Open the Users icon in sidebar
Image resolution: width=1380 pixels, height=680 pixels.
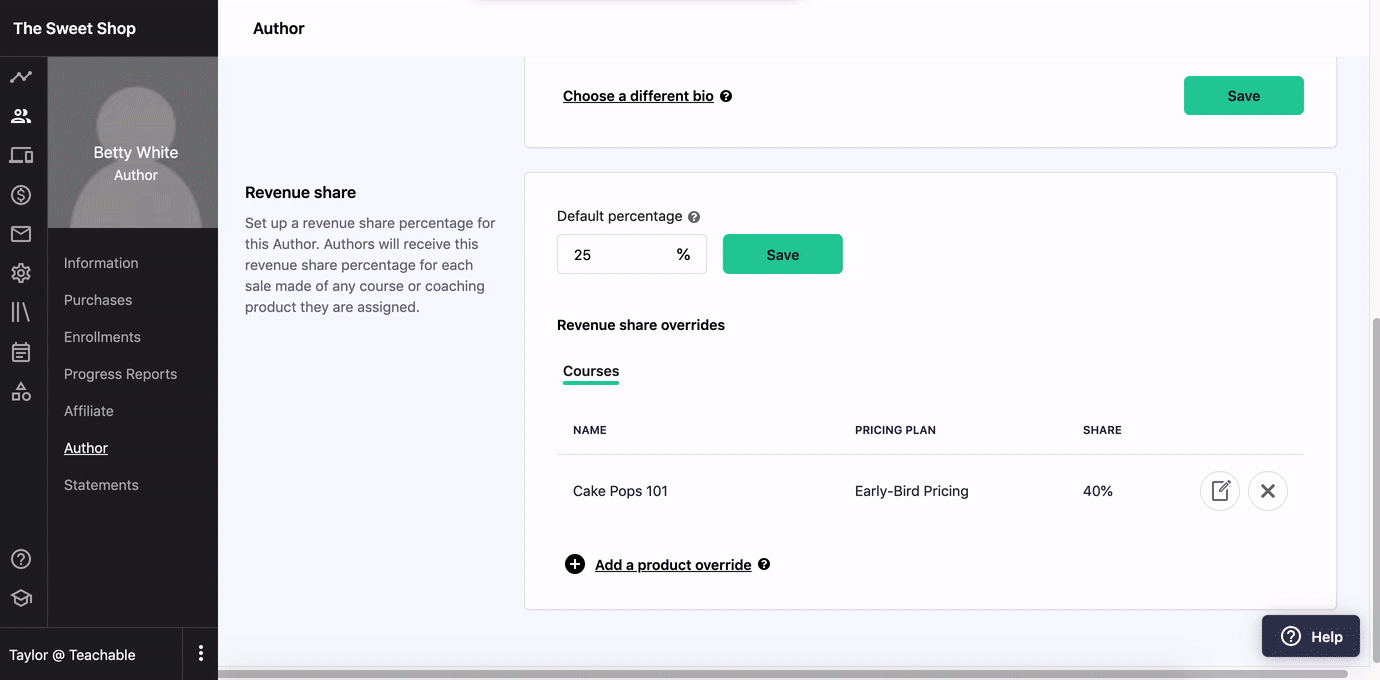pos(21,116)
